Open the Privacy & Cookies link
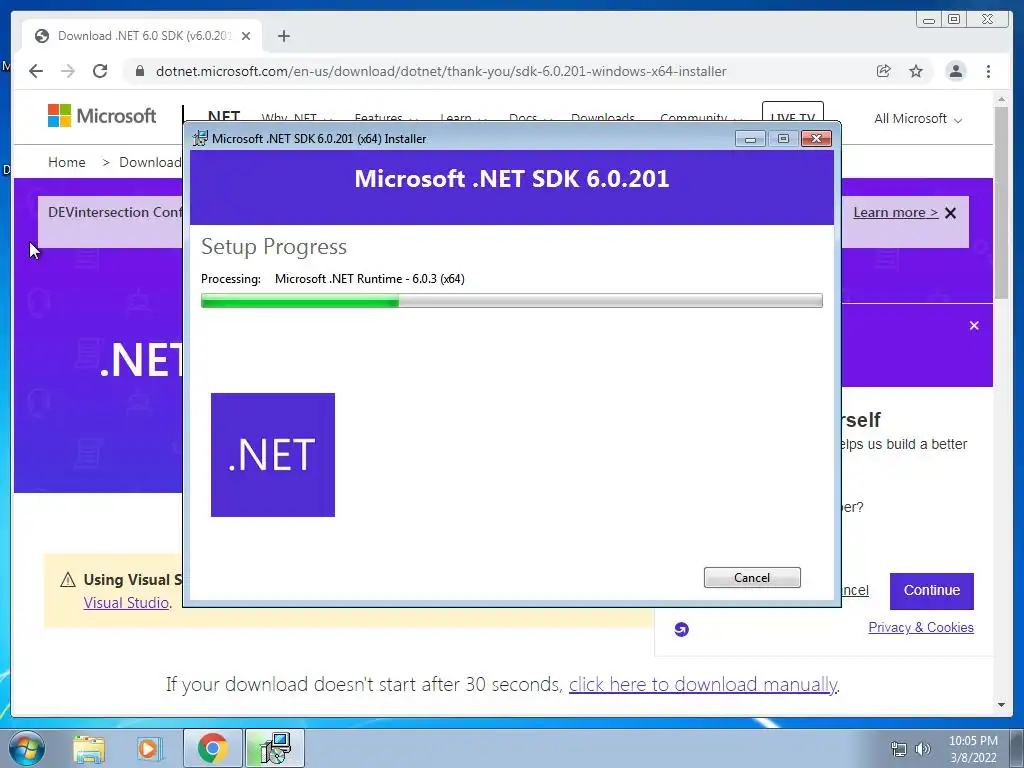 tap(921, 628)
